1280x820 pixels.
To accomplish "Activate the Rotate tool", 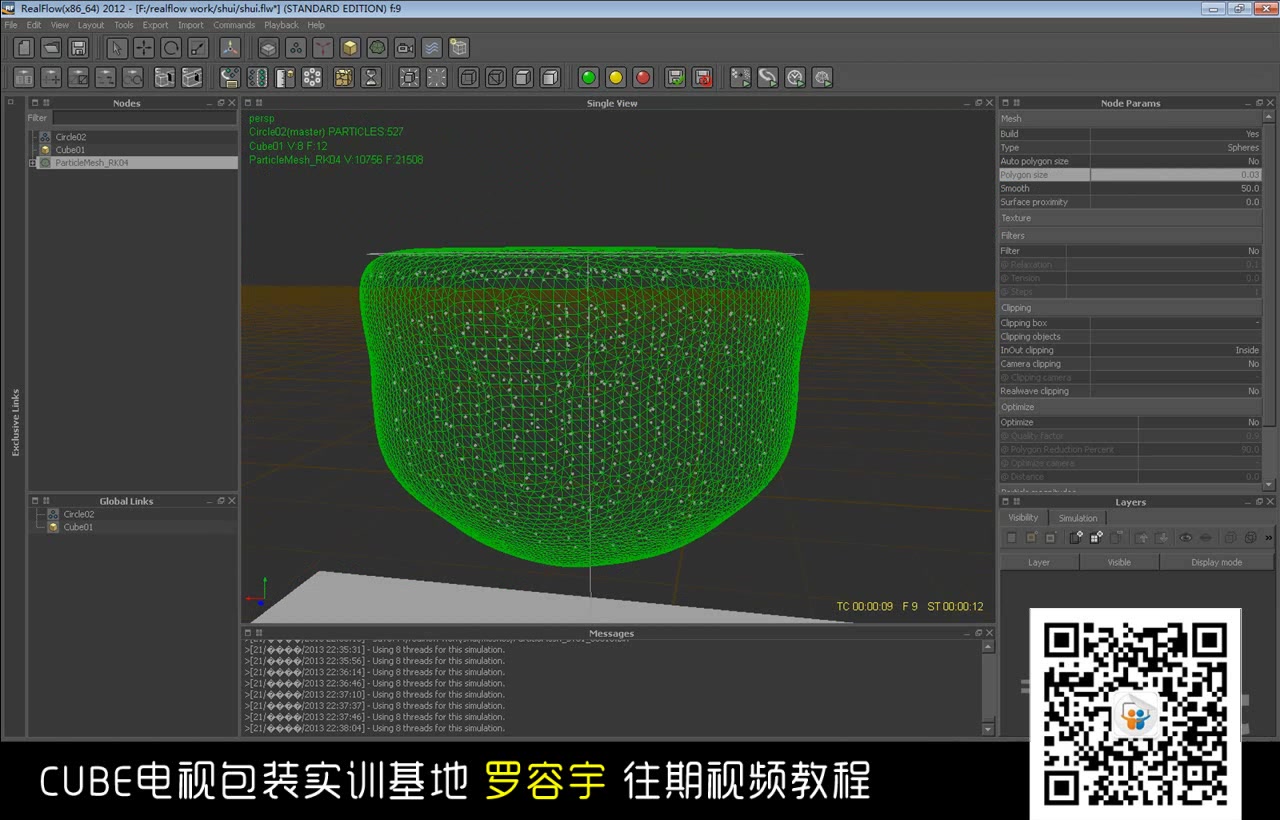I will coord(171,48).
